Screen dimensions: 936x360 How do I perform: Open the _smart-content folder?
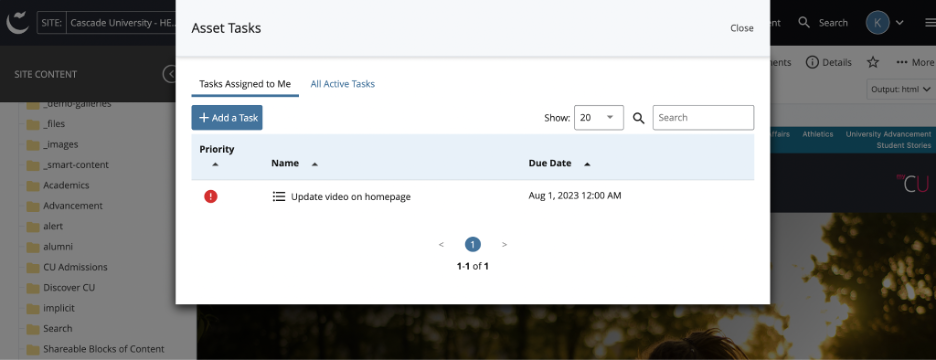(x=76, y=164)
